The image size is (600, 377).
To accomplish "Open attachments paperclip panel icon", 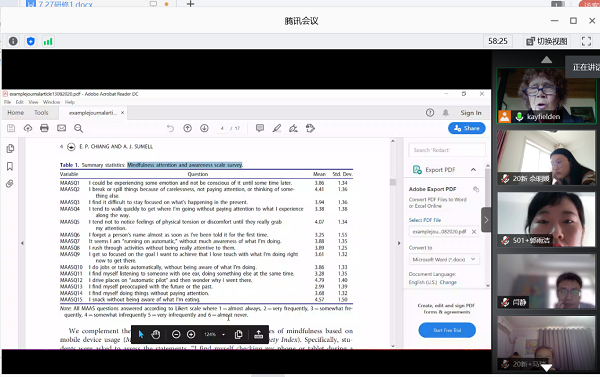I will [x=10, y=184].
